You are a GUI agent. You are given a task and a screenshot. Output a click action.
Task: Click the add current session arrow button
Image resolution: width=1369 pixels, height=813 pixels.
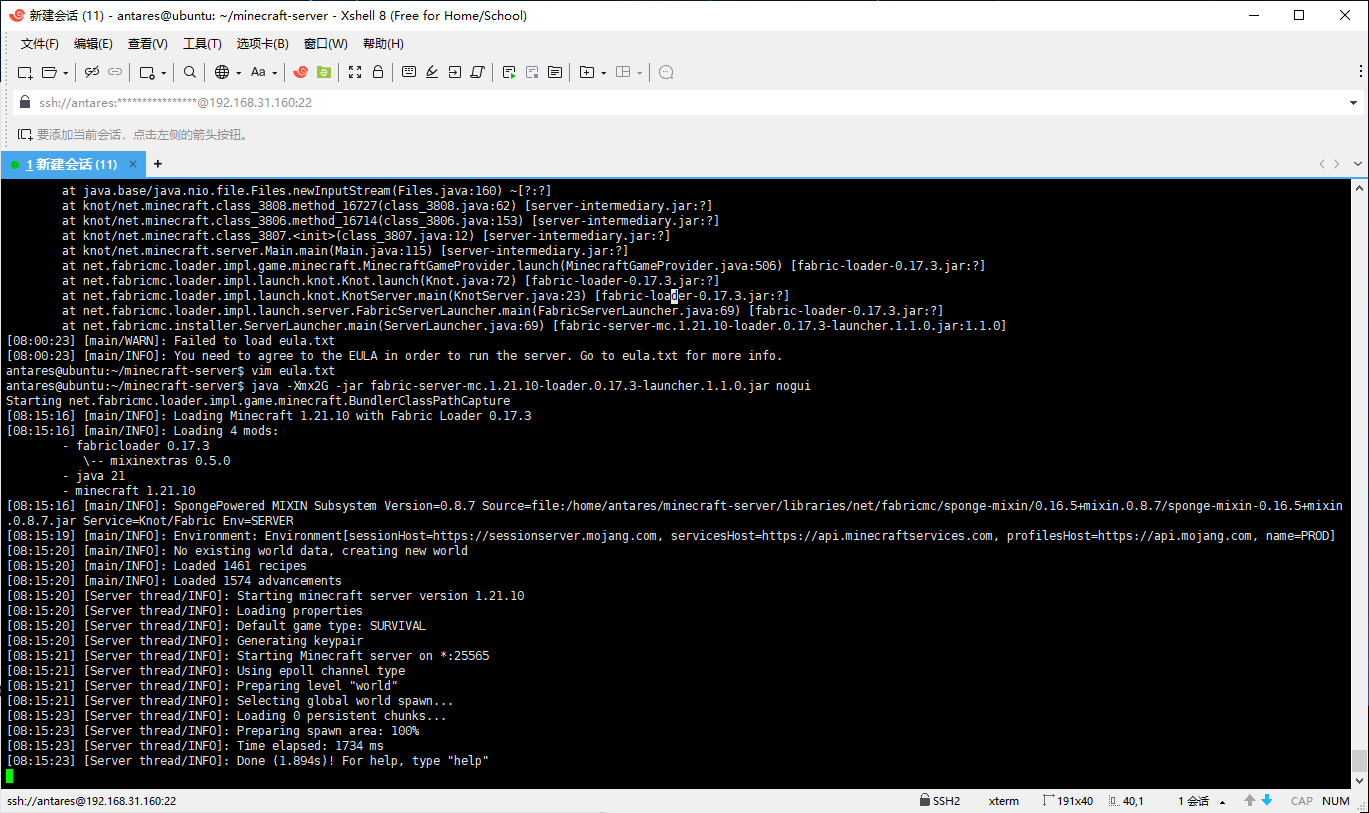24,134
